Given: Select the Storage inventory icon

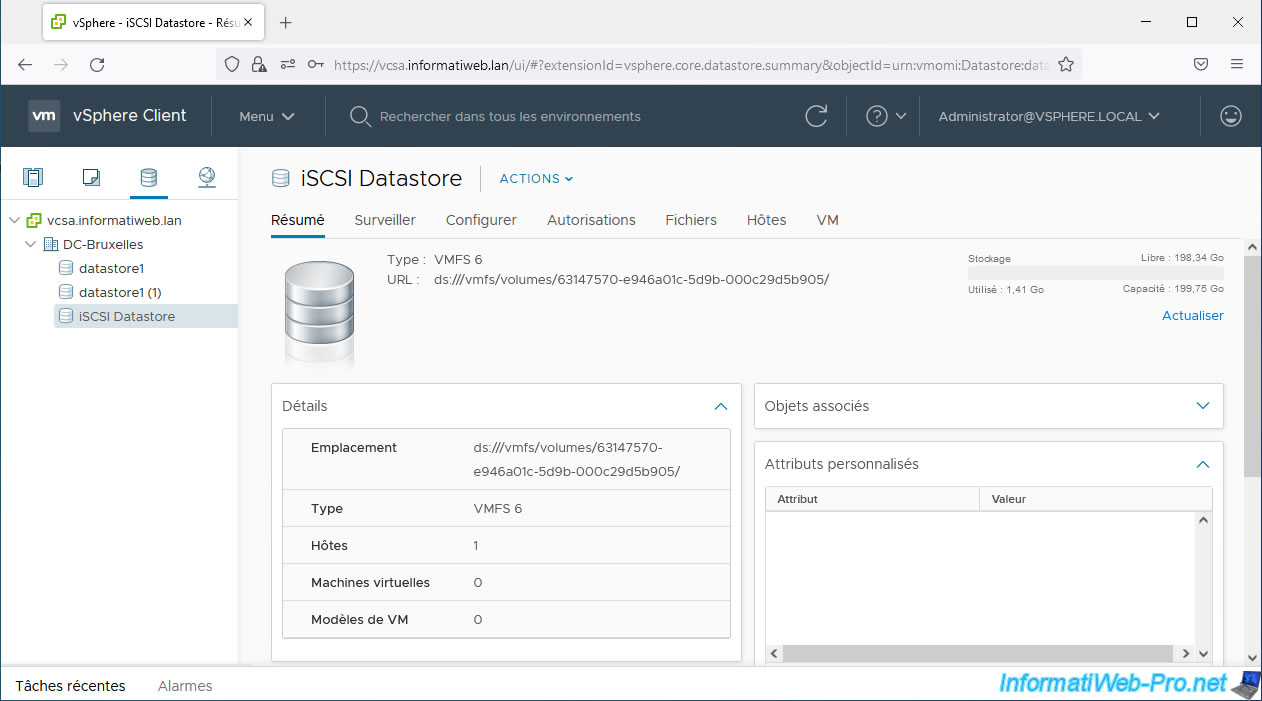Looking at the screenshot, I should pyautogui.click(x=148, y=178).
